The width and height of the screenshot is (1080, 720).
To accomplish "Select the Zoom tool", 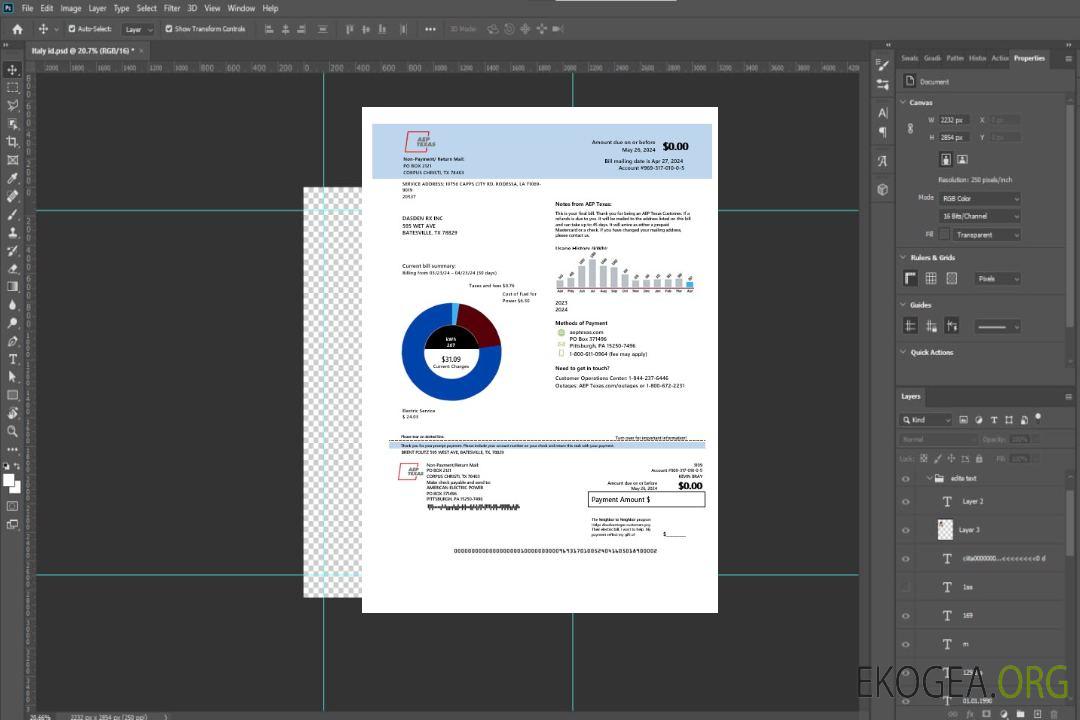I will tap(12, 431).
